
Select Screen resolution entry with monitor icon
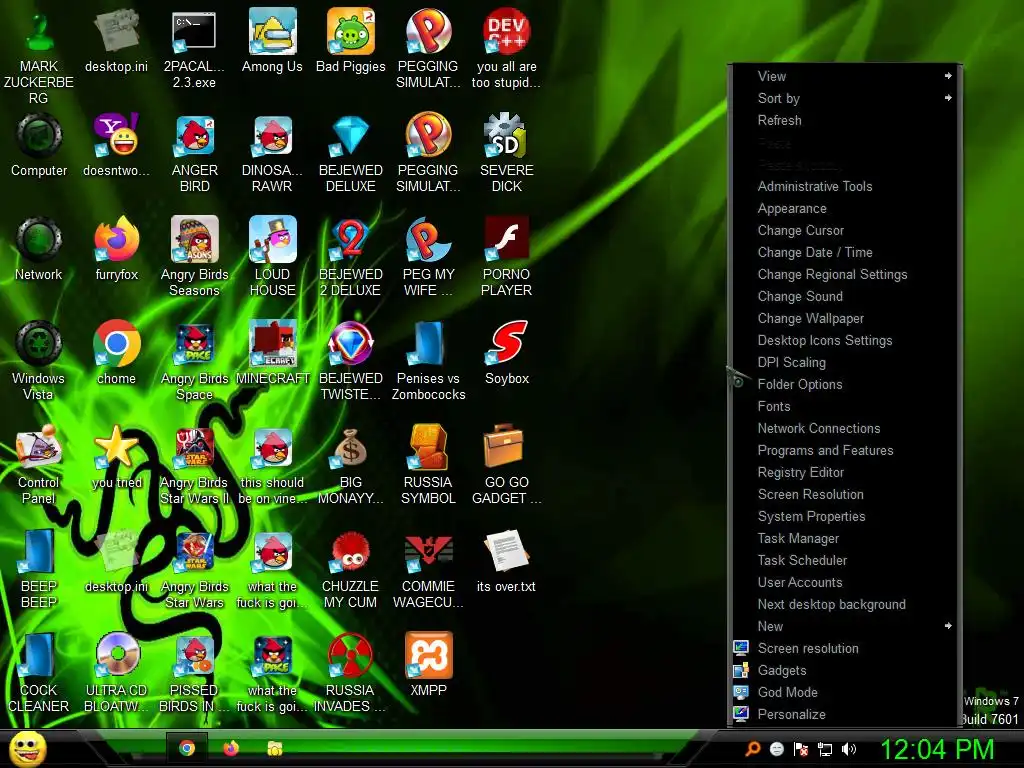coord(844,648)
